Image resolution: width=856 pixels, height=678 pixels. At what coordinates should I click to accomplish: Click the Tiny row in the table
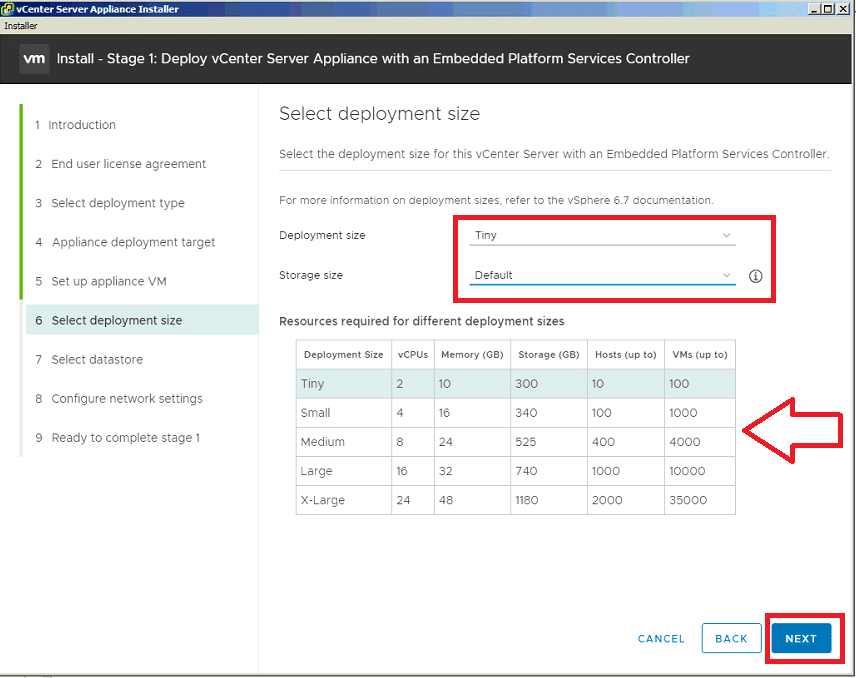(x=515, y=384)
